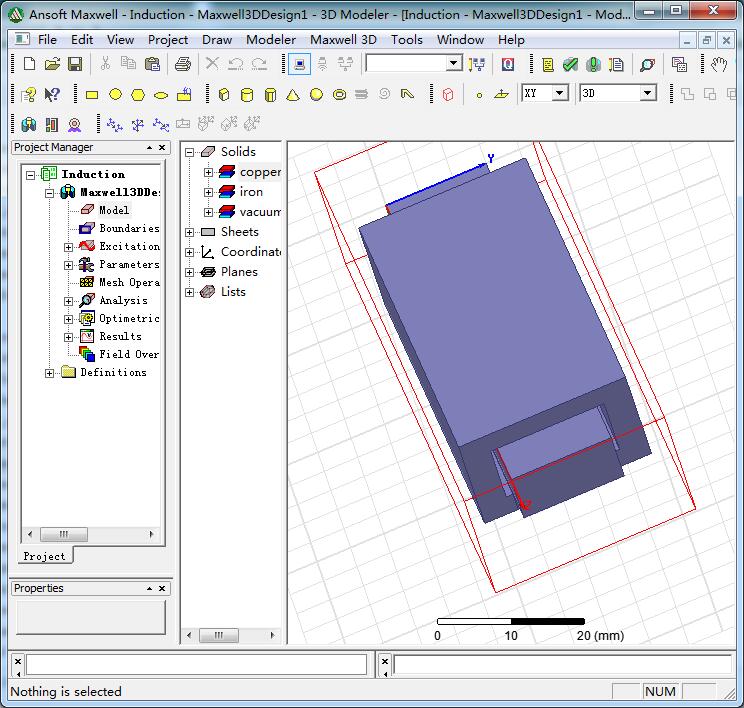Image resolution: width=744 pixels, height=708 pixels.
Task: Click the Rotate objects icon
Action: click(138, 125)
